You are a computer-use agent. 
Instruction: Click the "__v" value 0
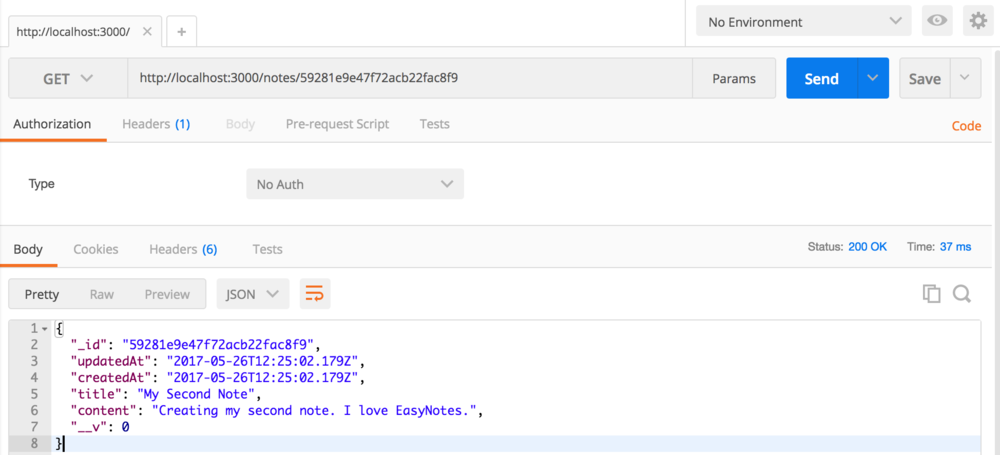click(x=126, y=427)
